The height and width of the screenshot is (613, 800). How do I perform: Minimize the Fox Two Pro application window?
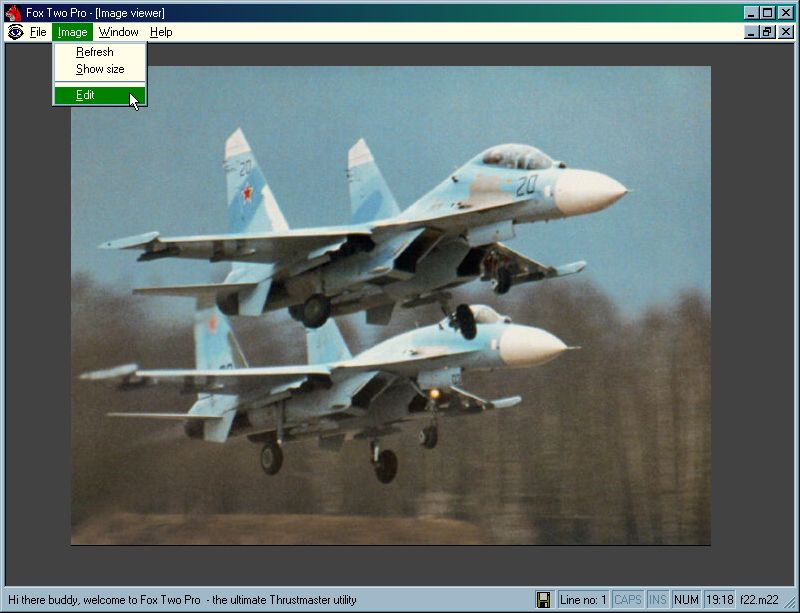pyautogui.click(x=752, y=13)
